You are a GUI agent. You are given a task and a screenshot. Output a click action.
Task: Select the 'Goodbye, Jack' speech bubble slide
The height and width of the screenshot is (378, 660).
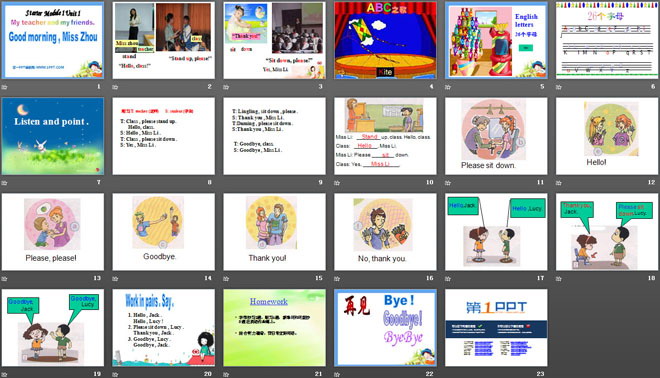(53, 327)
